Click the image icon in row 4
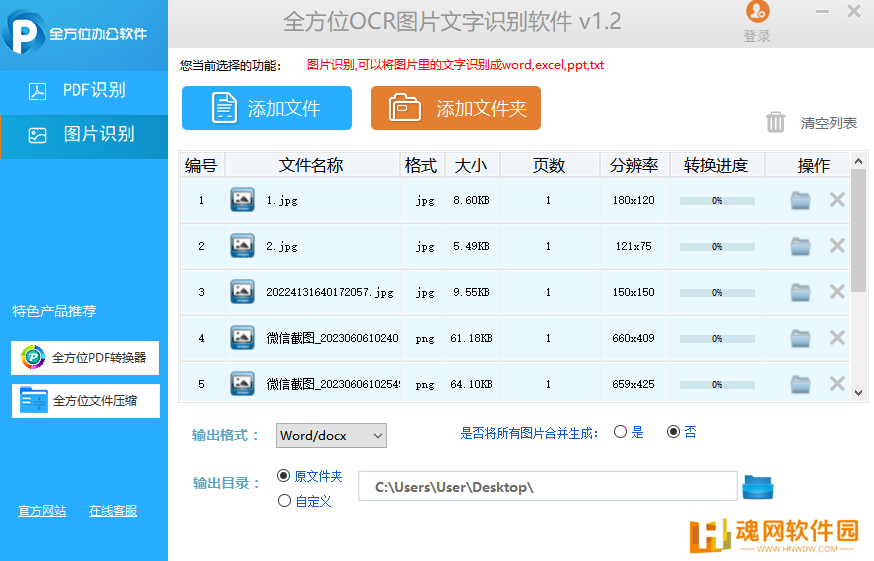This screenshot has width=874, height=561. [242, 337]
